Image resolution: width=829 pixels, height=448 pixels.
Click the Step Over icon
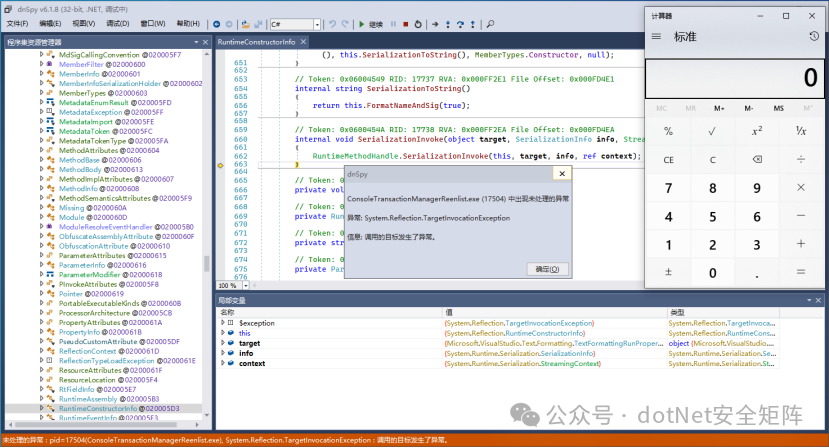(460, 24)
